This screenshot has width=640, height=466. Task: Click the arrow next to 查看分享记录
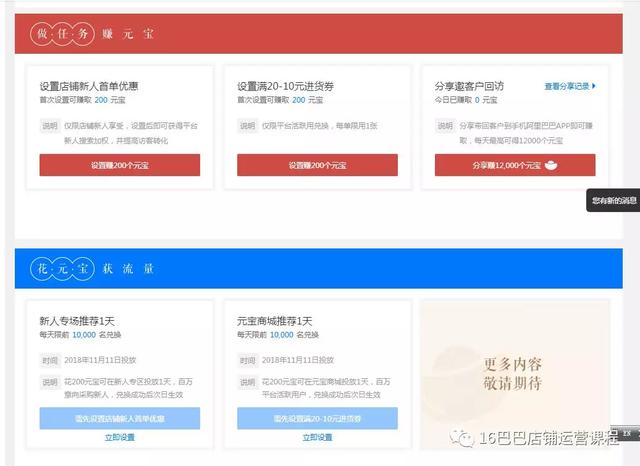[x=594, y=86]
